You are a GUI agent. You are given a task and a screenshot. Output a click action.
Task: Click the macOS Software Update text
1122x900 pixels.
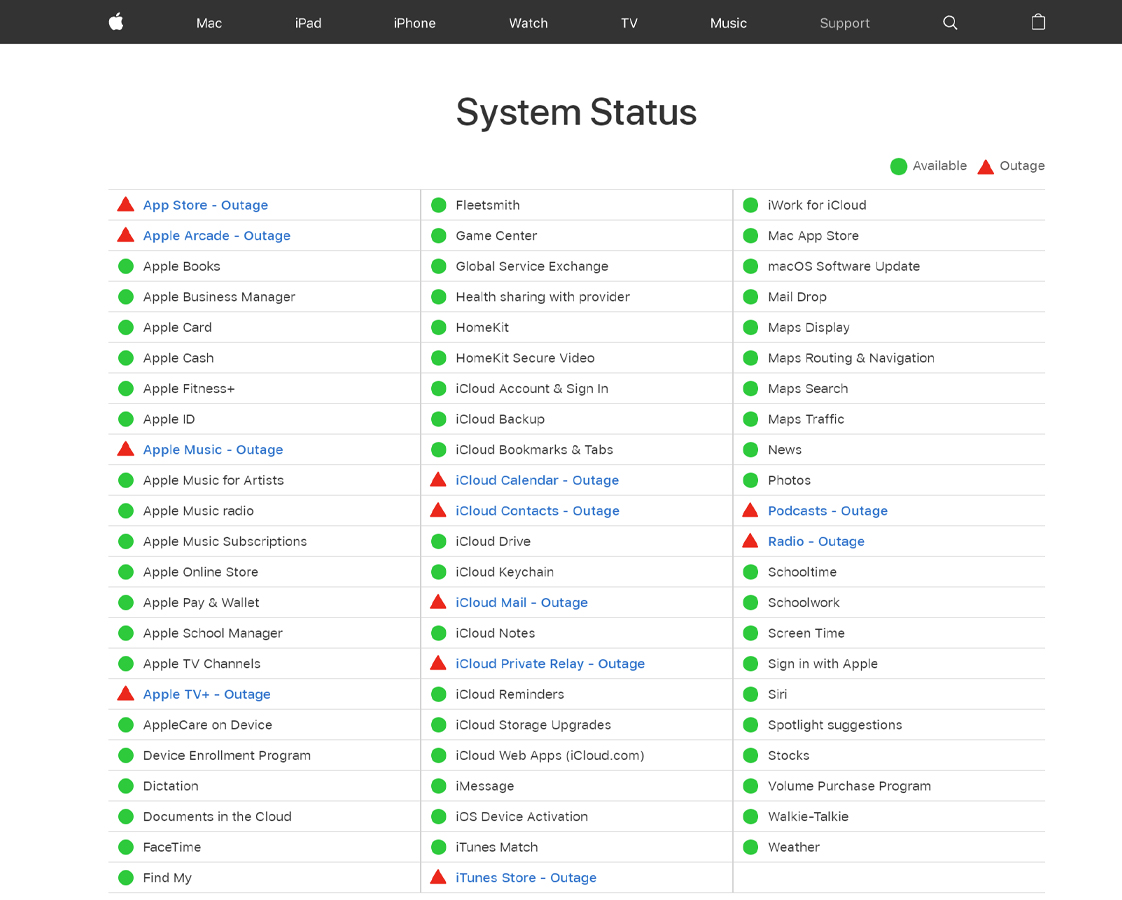coord(844,266)
